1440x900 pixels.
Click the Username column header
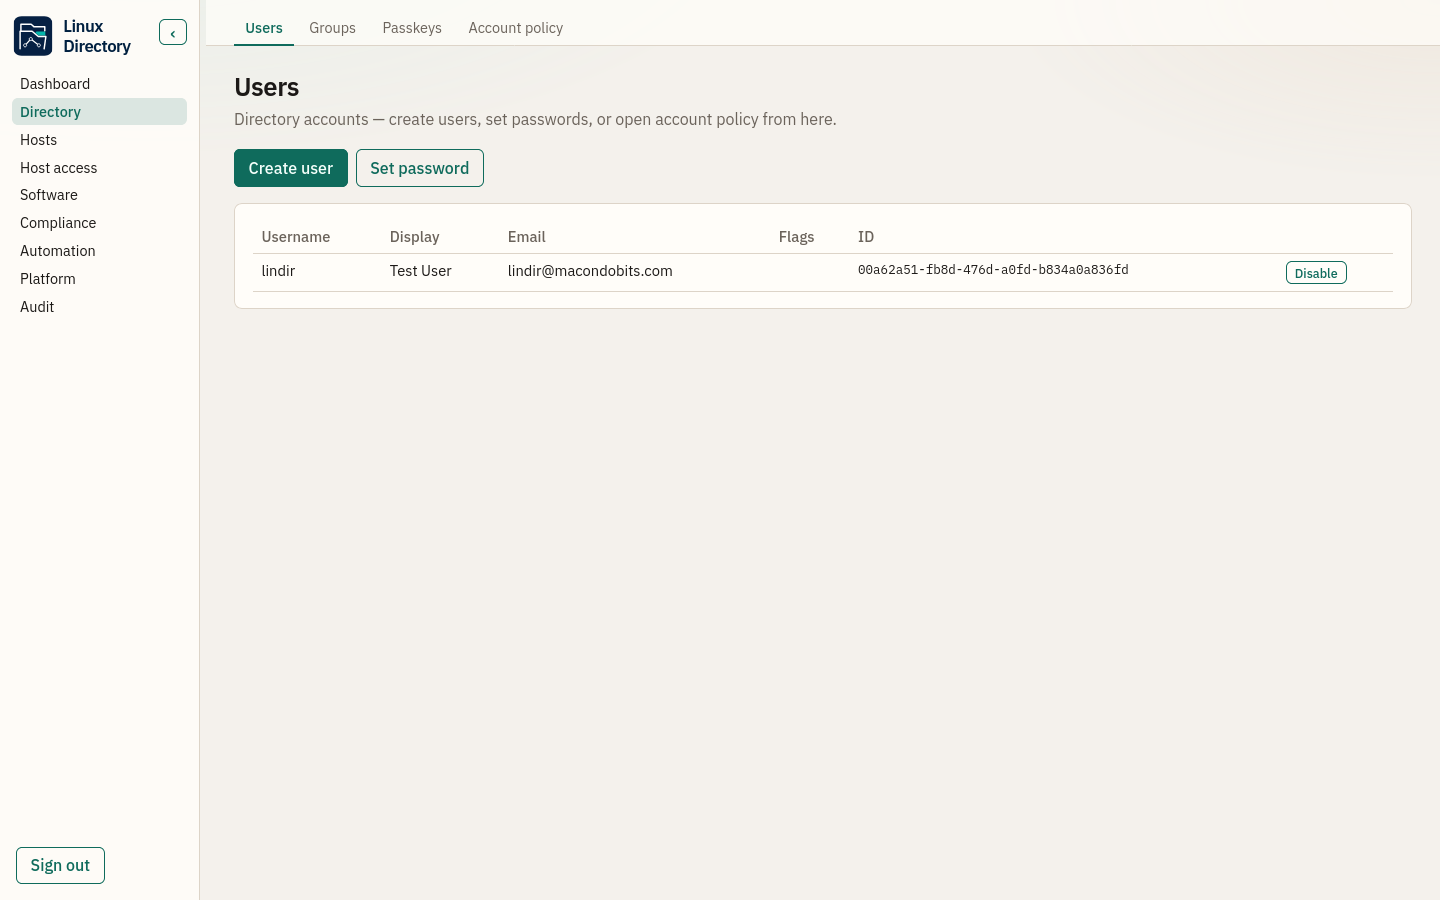[296, 237]
